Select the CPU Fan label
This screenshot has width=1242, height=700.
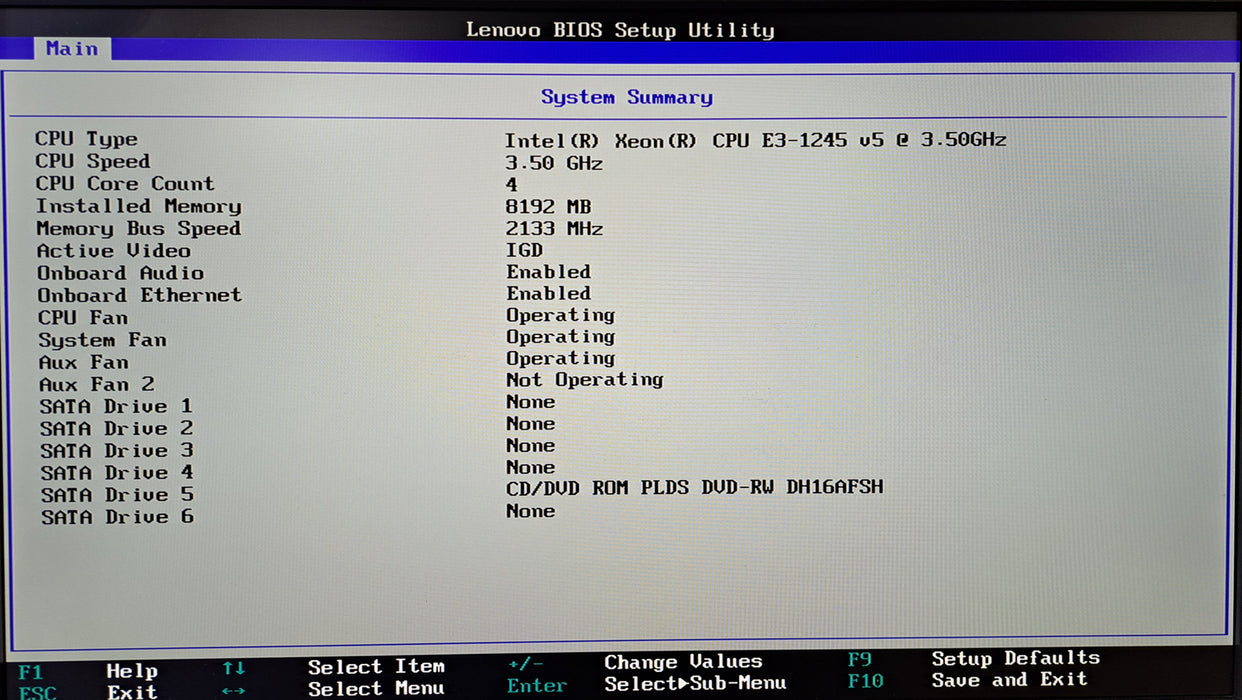pyautogui.click(x=83, y=318)
